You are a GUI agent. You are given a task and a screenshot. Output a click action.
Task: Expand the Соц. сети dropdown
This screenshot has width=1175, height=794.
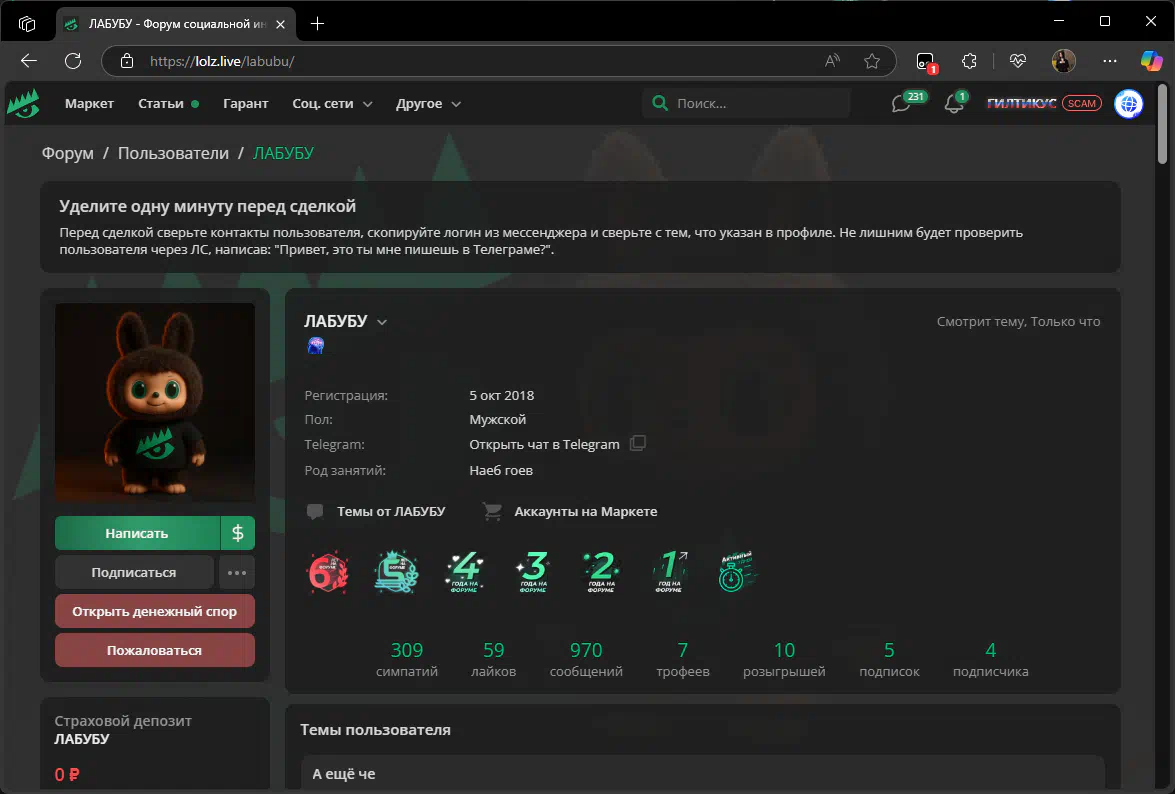332,103
